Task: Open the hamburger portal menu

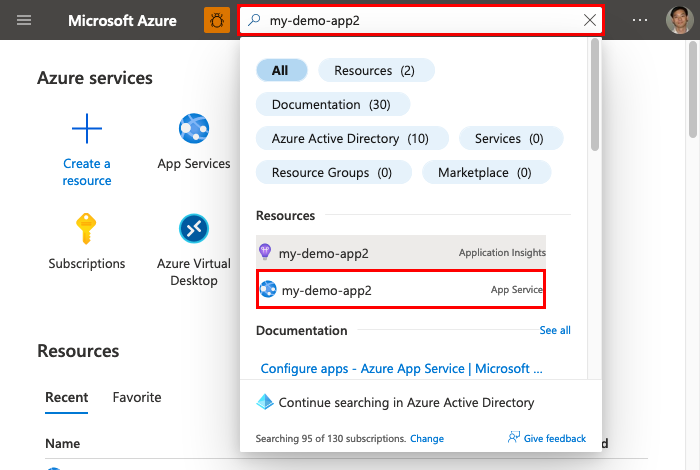Action: [x=24, y=20]
